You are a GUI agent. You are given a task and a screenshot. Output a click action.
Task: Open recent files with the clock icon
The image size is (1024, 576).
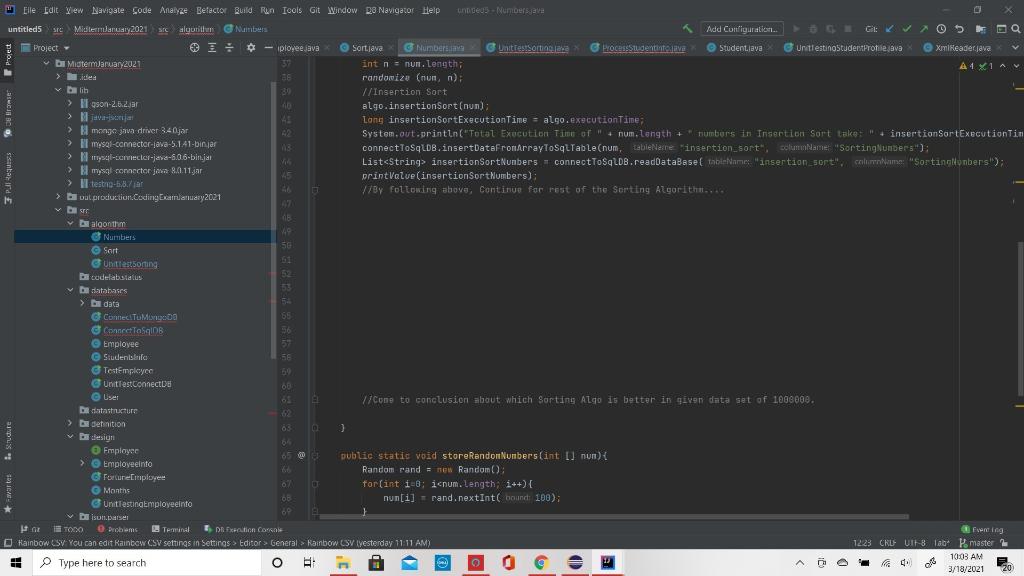(x=940, y=29)
